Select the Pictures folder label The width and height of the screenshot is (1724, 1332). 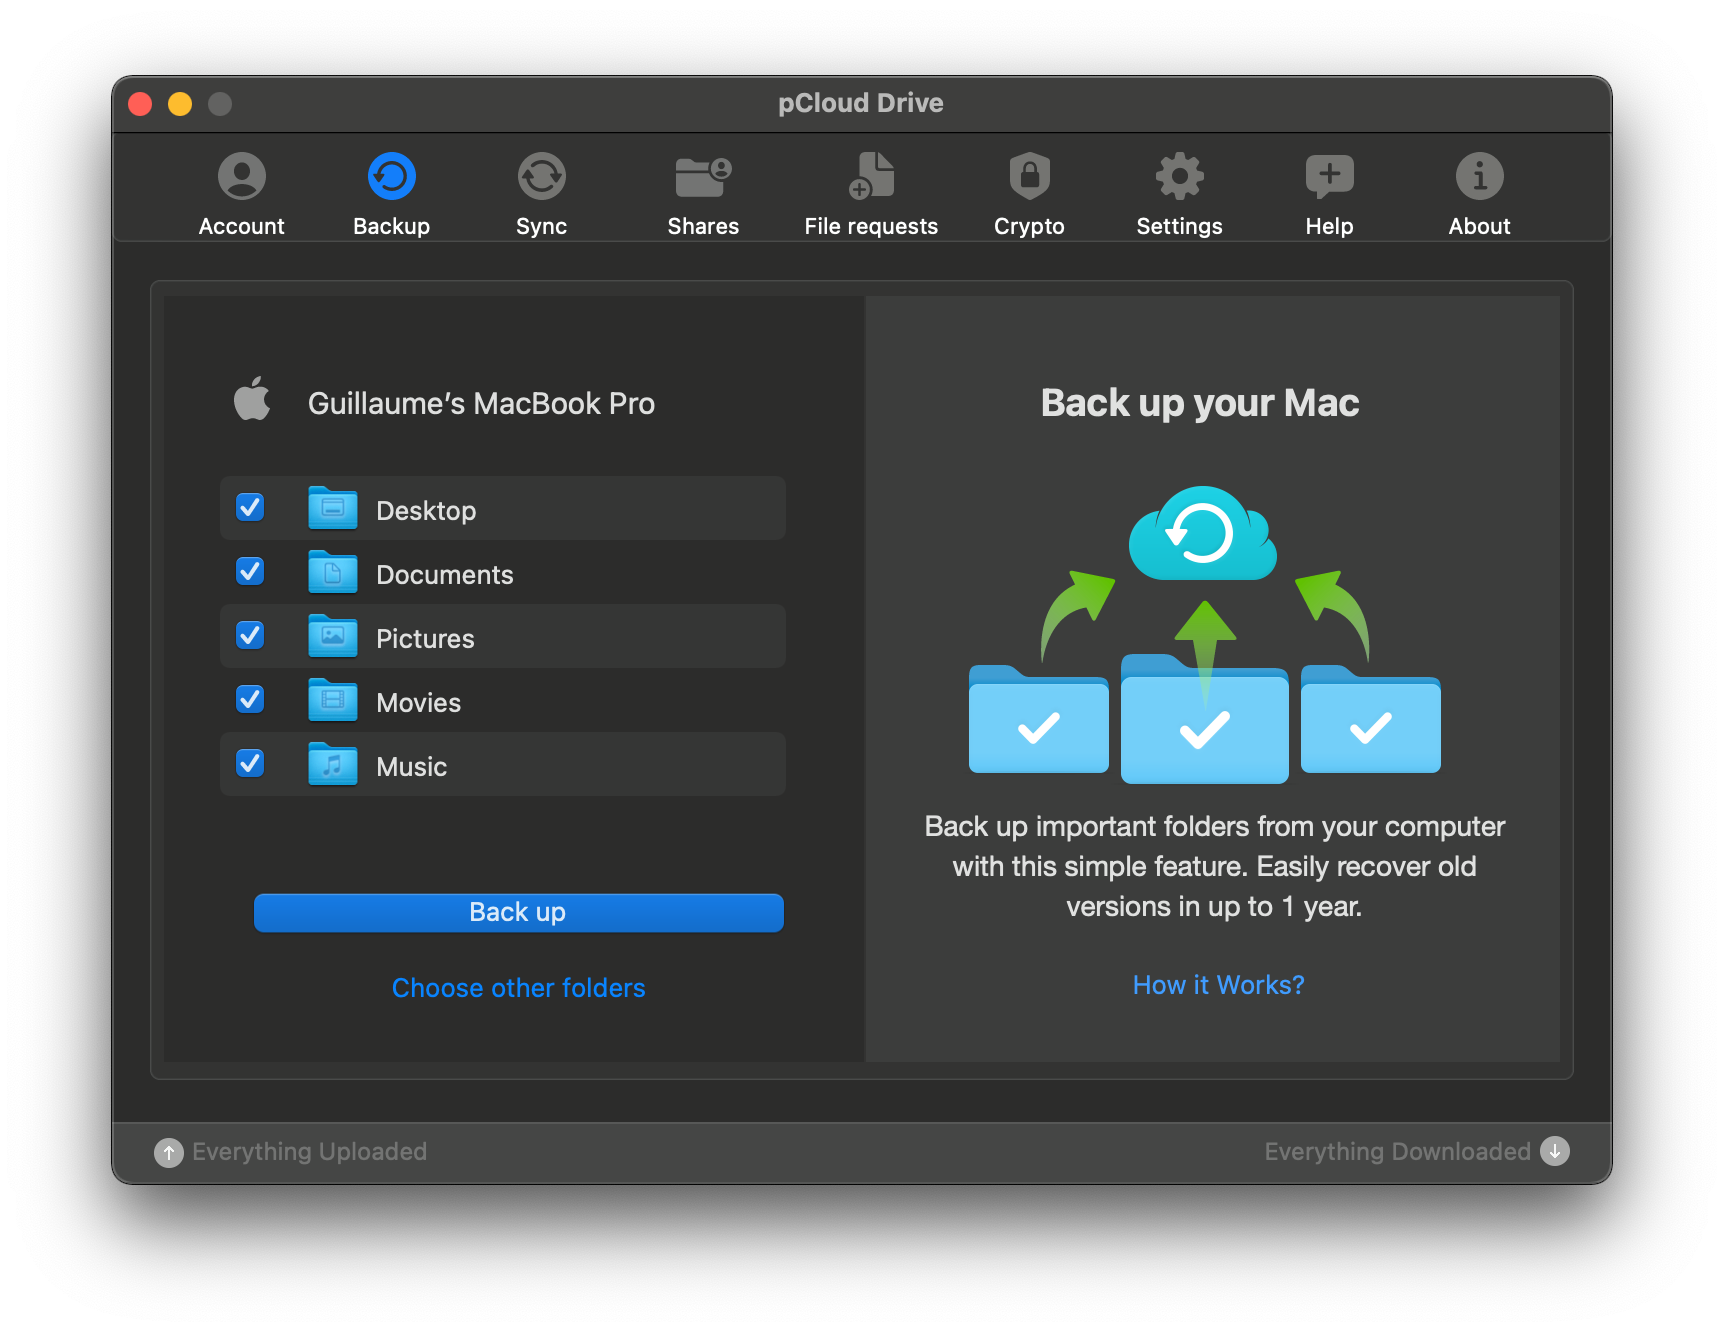click(426, 639)
